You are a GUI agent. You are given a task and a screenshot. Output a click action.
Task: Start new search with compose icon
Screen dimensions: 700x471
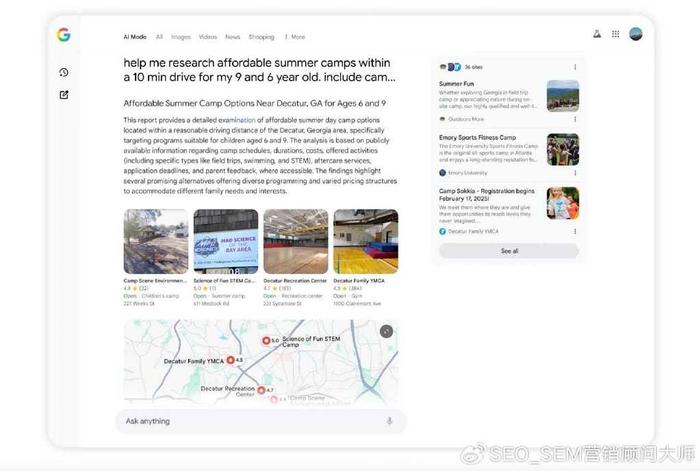point(64,95)
